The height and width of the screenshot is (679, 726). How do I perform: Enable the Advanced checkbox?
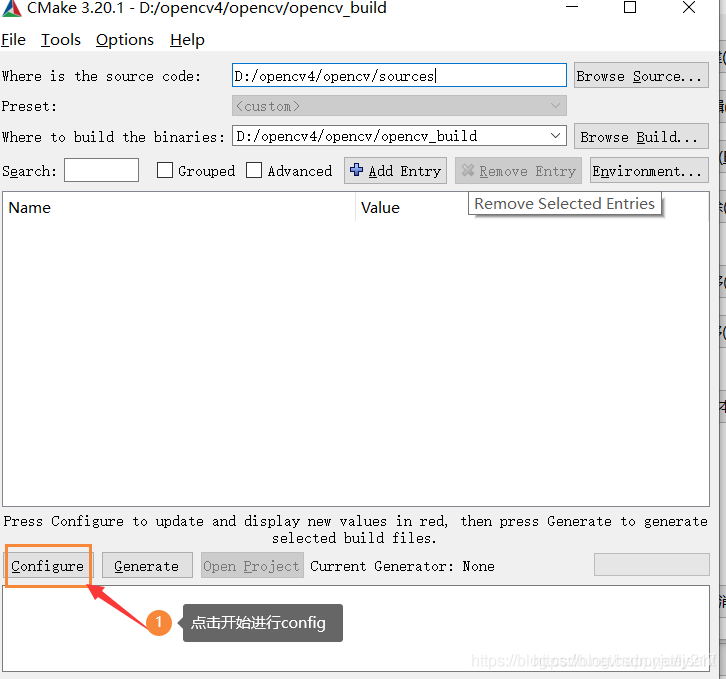(254, 170)
